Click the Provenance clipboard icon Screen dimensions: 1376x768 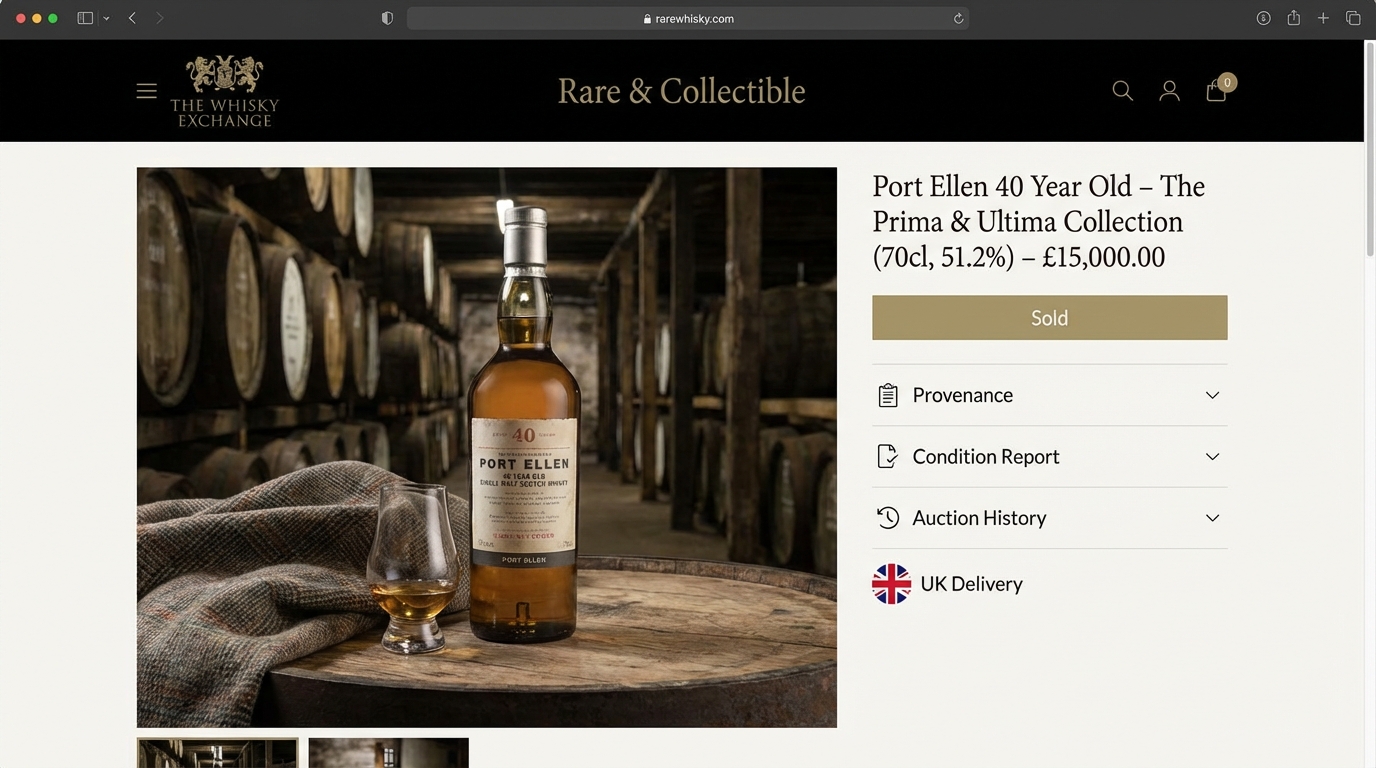point(887,394)
